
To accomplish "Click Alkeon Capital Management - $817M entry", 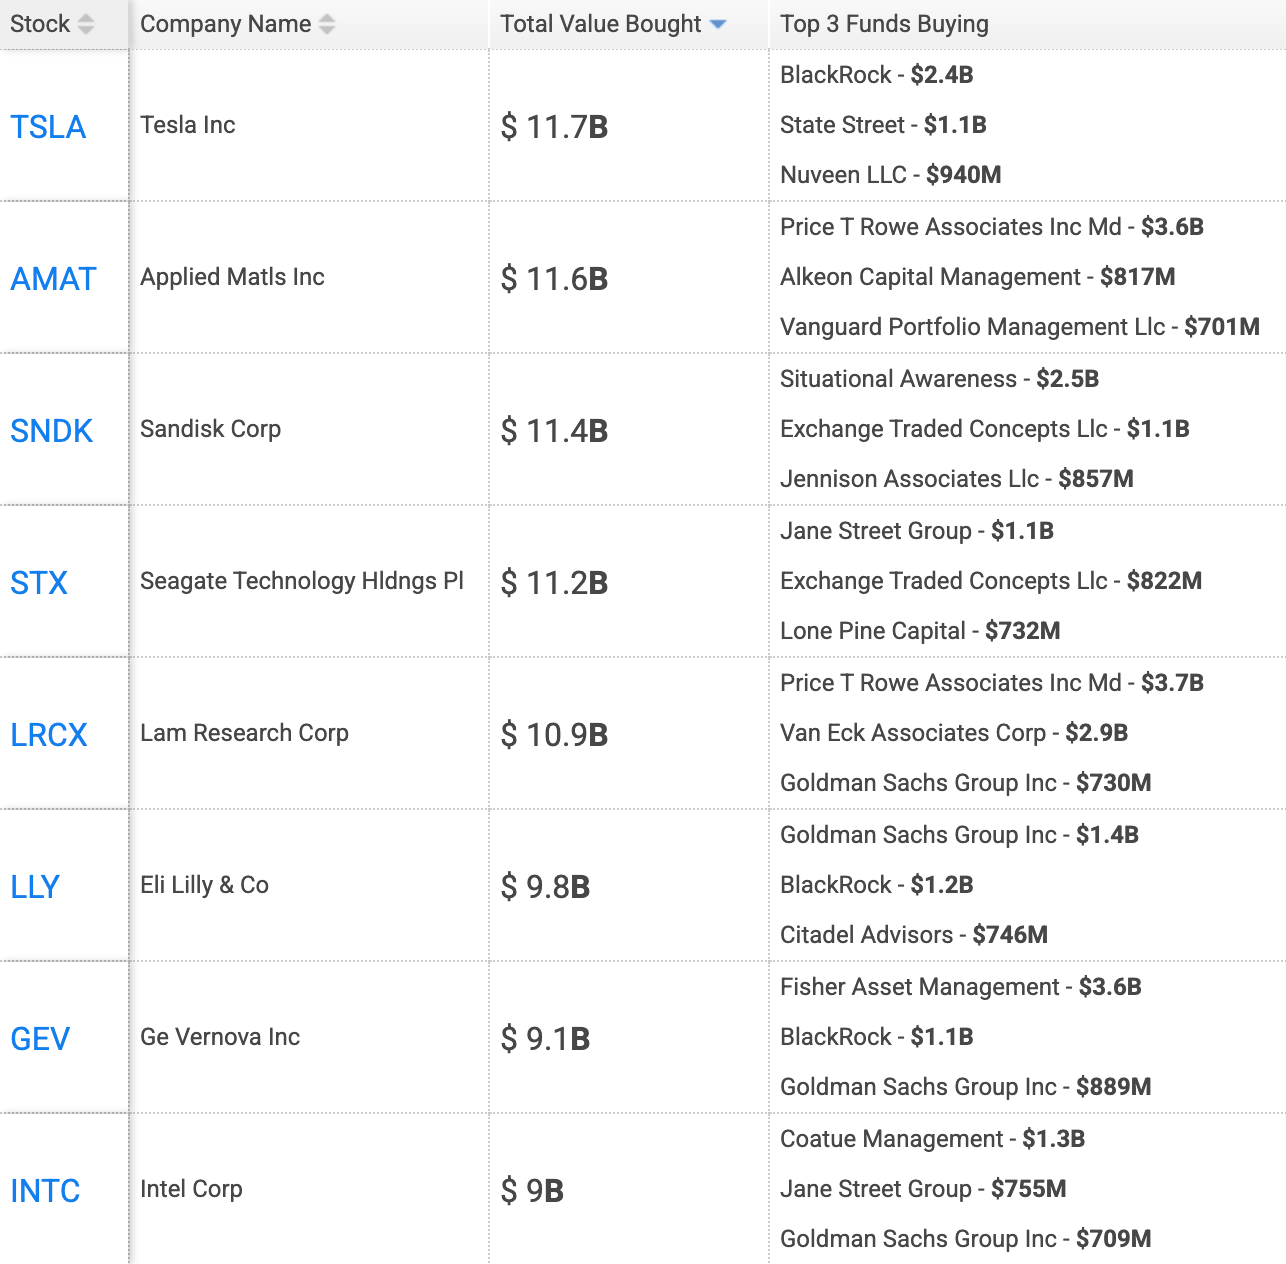I will click(978, 277).
